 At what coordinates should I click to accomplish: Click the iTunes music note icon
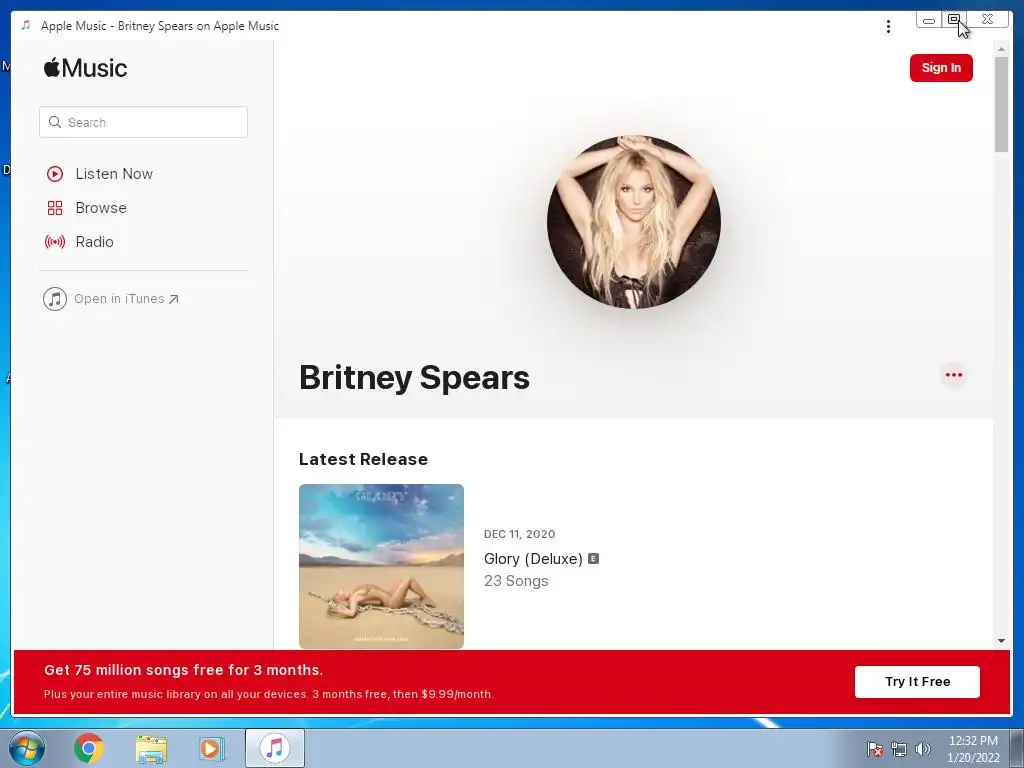[x=55, y=299]
